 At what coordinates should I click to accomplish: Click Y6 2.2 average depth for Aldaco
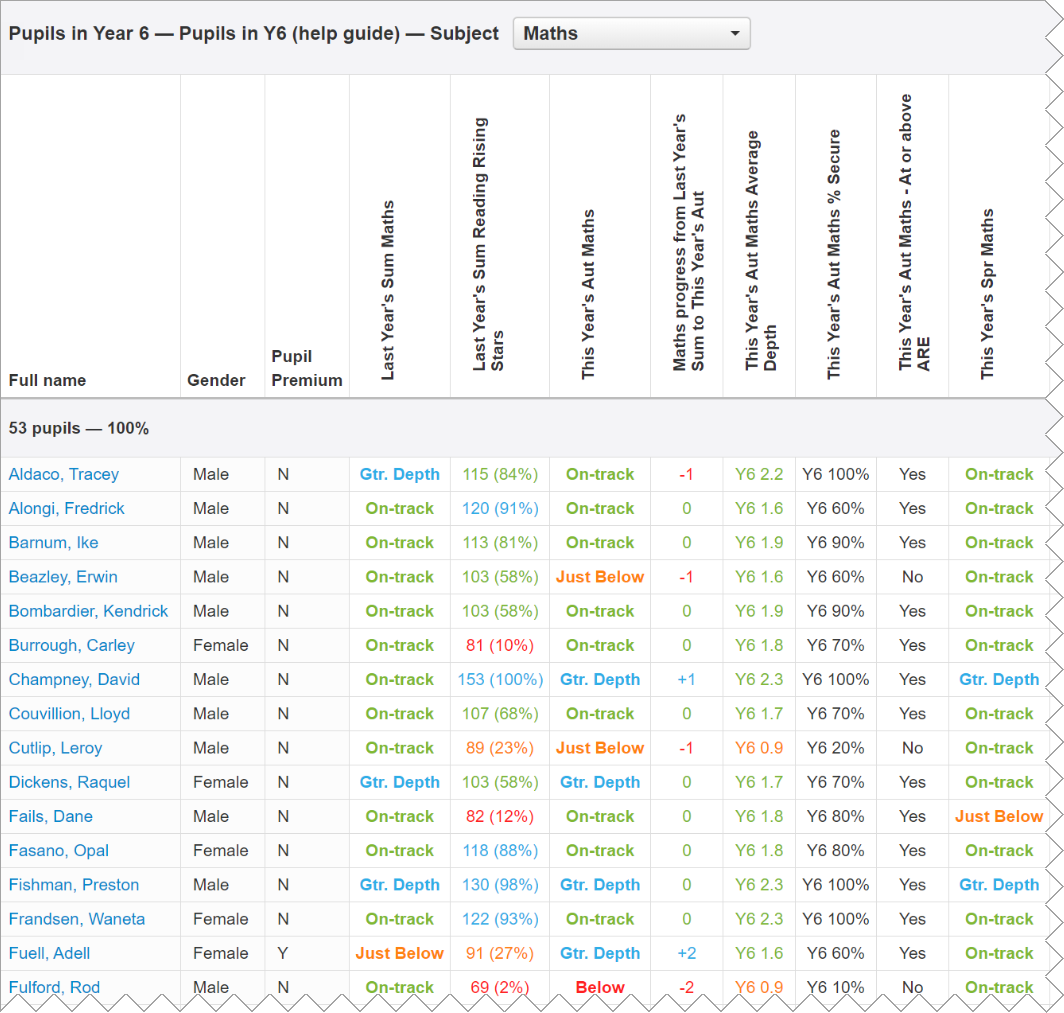[x=759, y=474]
